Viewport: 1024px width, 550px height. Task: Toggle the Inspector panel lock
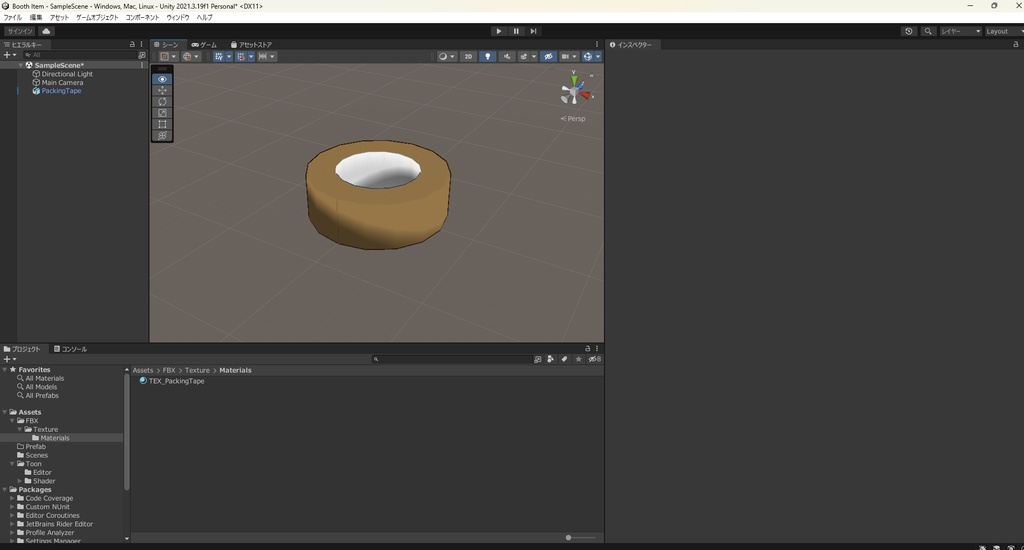coord(1016,44)
